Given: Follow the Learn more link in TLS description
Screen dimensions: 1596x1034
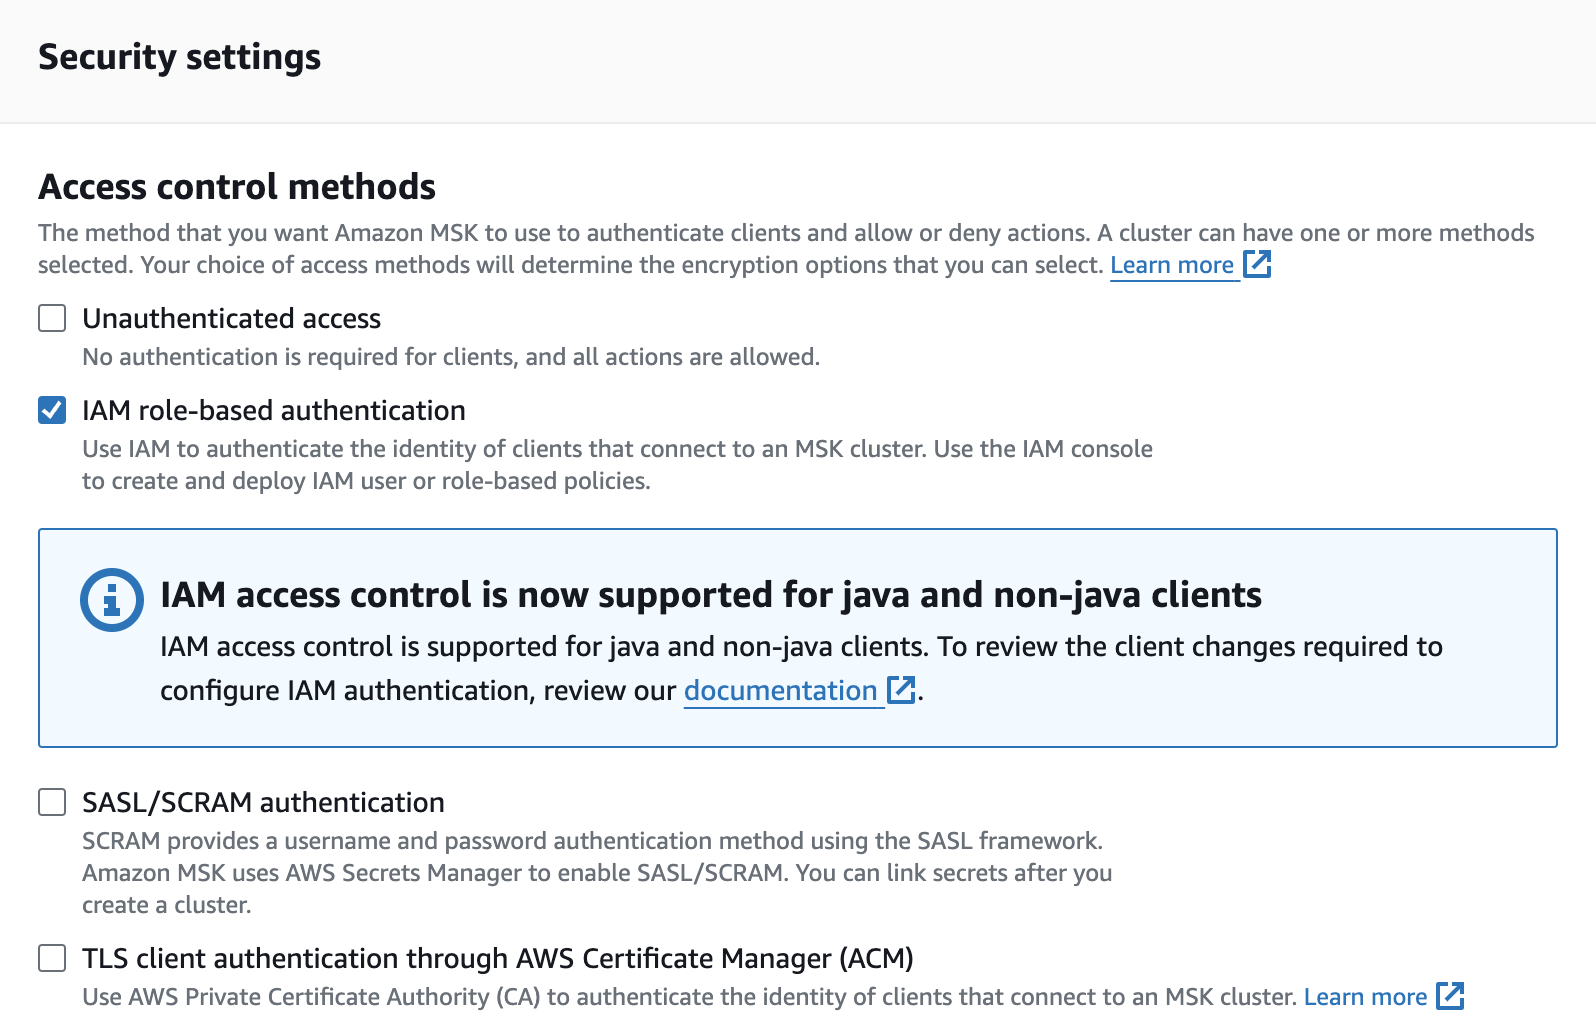Looking at the screenshot, I should pyautogui.click(x=1364, y=997).
